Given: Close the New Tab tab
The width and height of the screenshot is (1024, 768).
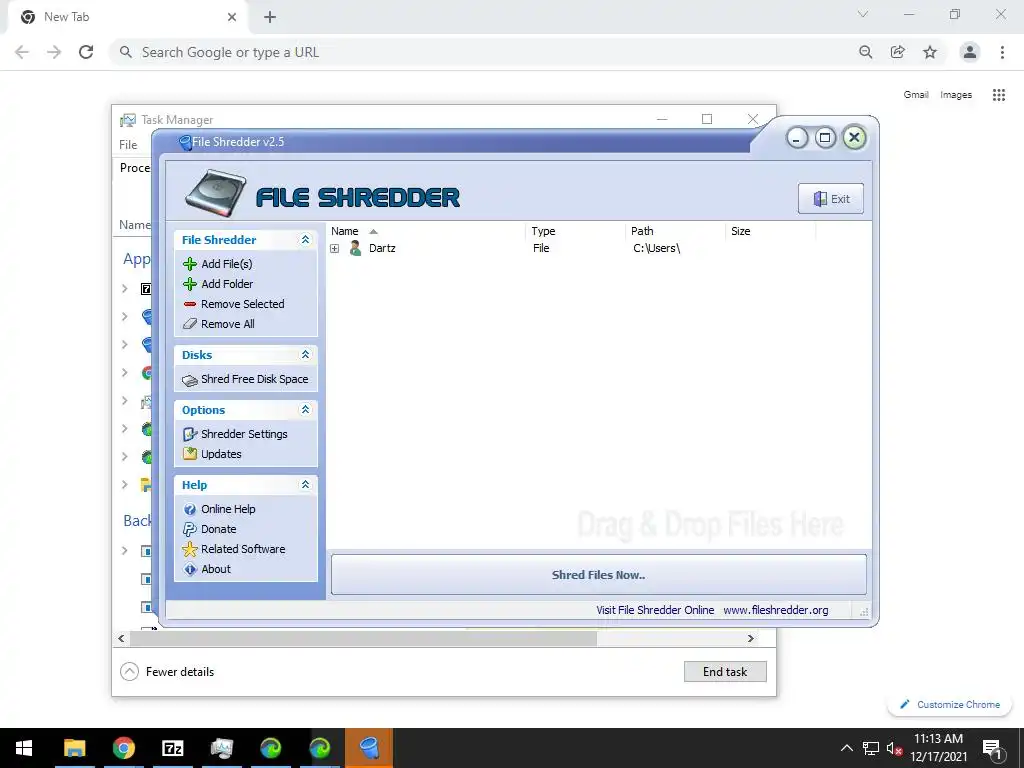Looking at the screenshot, I should [x=232, y=17].
